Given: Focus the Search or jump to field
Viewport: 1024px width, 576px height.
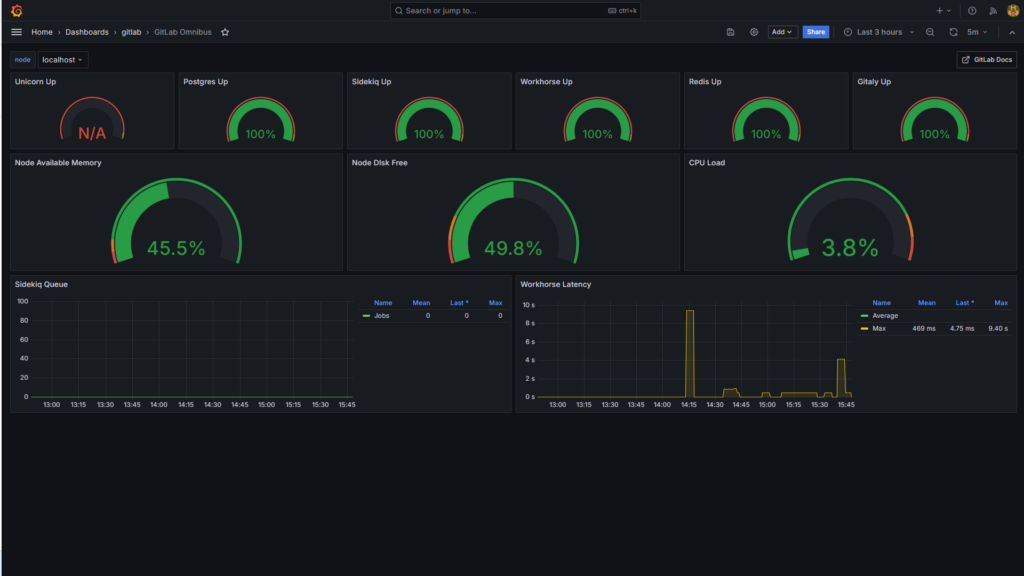Looking at the screenshot, I should pos(515,10).
